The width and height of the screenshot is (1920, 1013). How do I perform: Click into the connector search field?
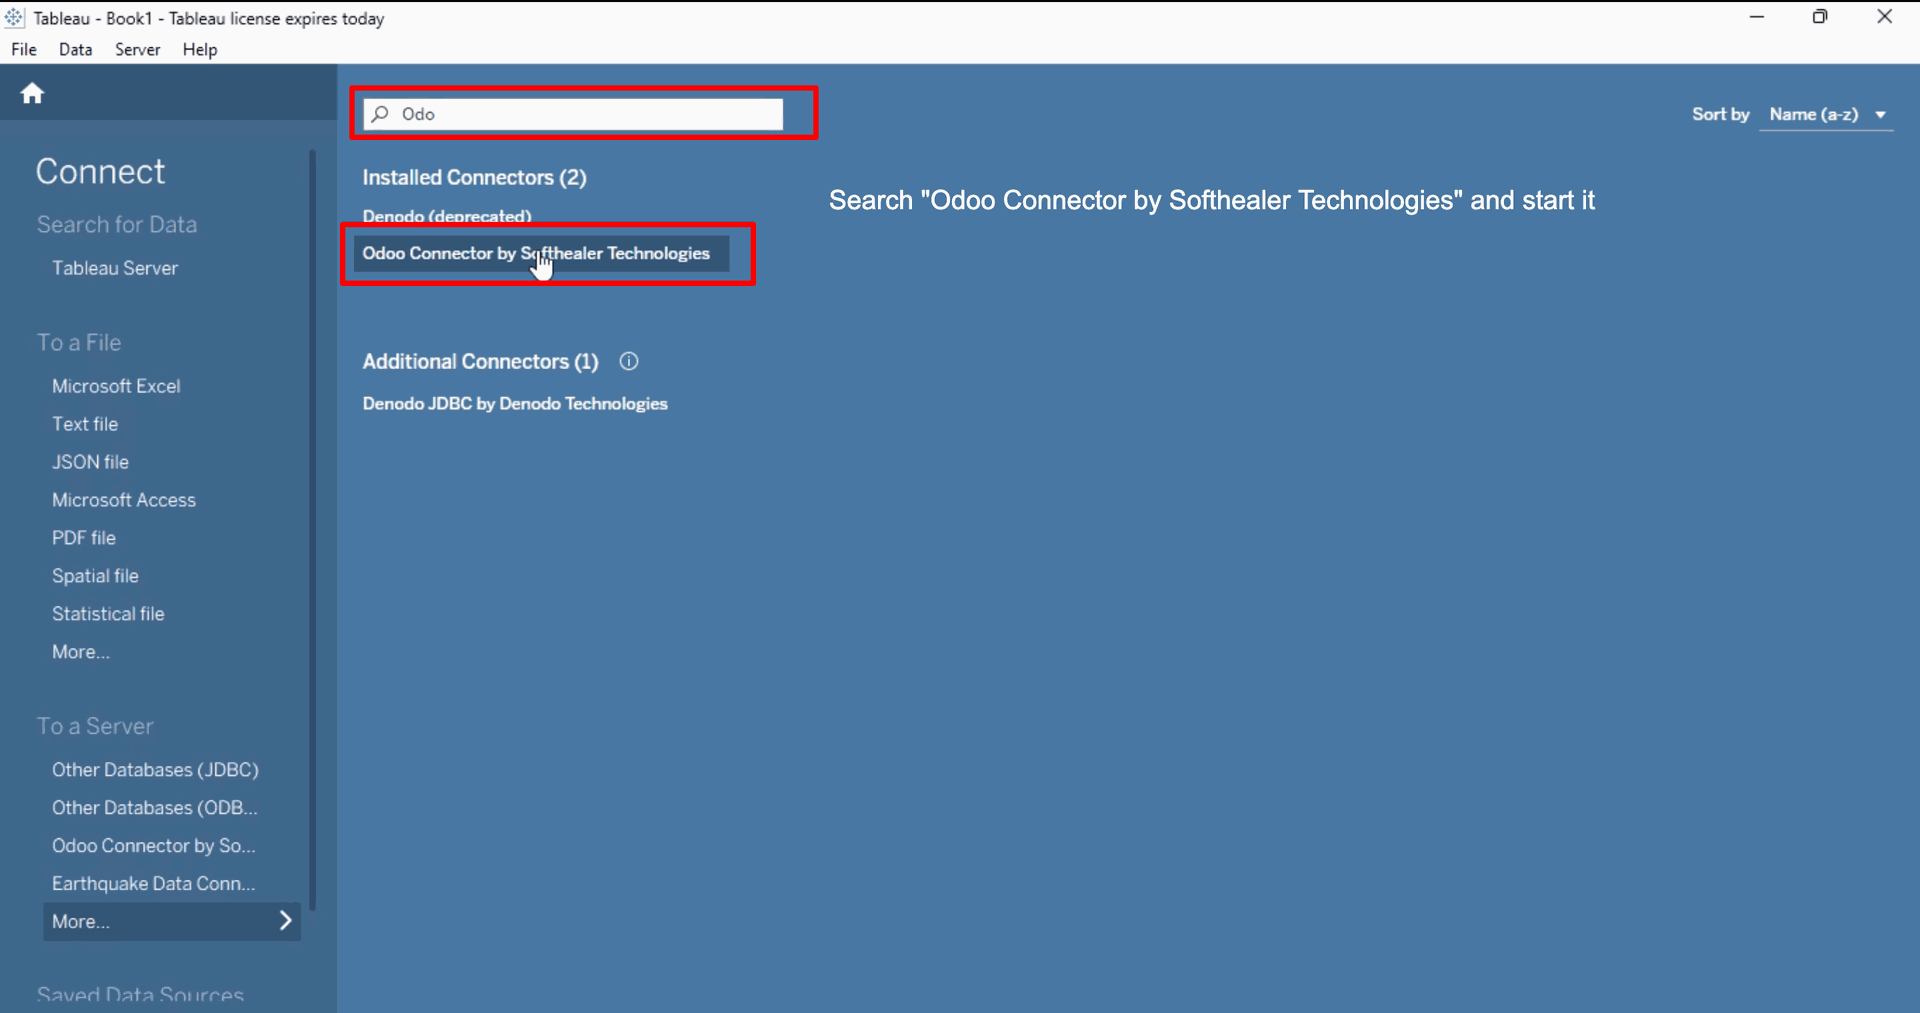pyautogui.click(x=590, y=114)
